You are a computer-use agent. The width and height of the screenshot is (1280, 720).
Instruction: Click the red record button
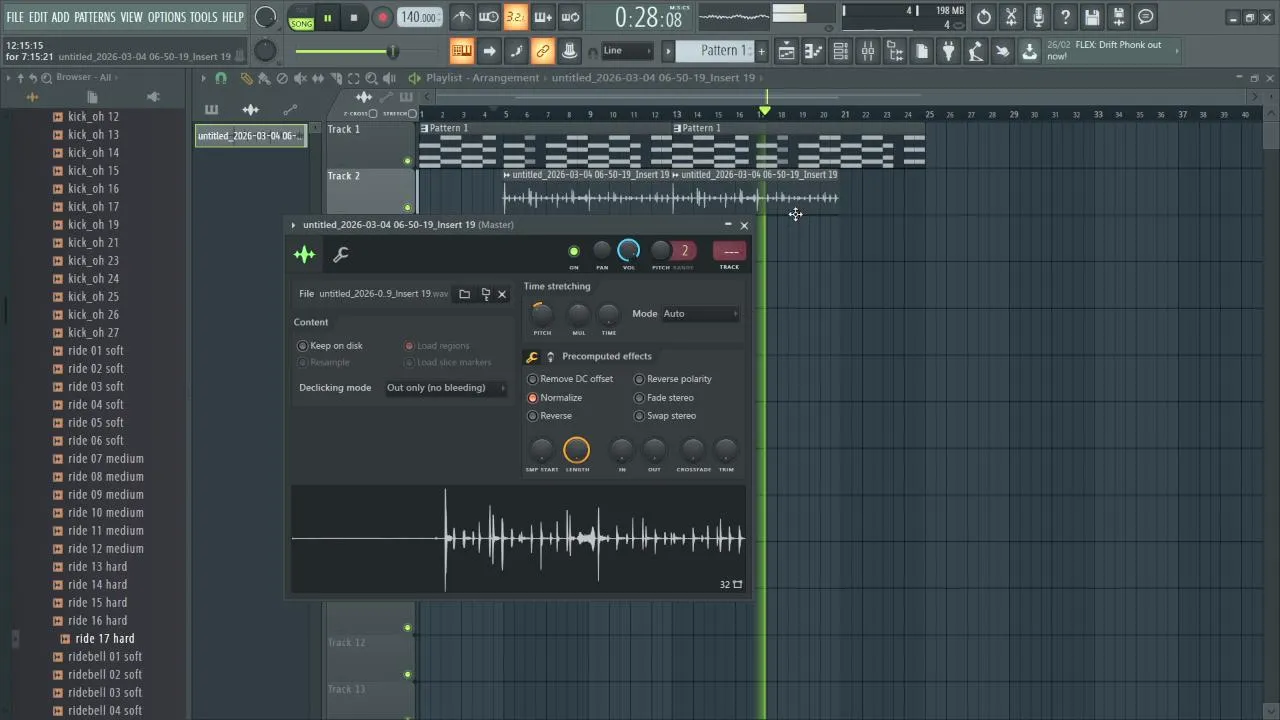click(x=382, y=17)
